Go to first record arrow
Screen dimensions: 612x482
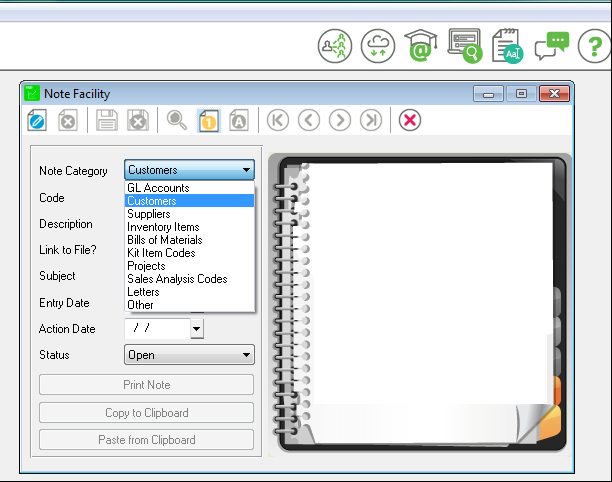point(278,121)
